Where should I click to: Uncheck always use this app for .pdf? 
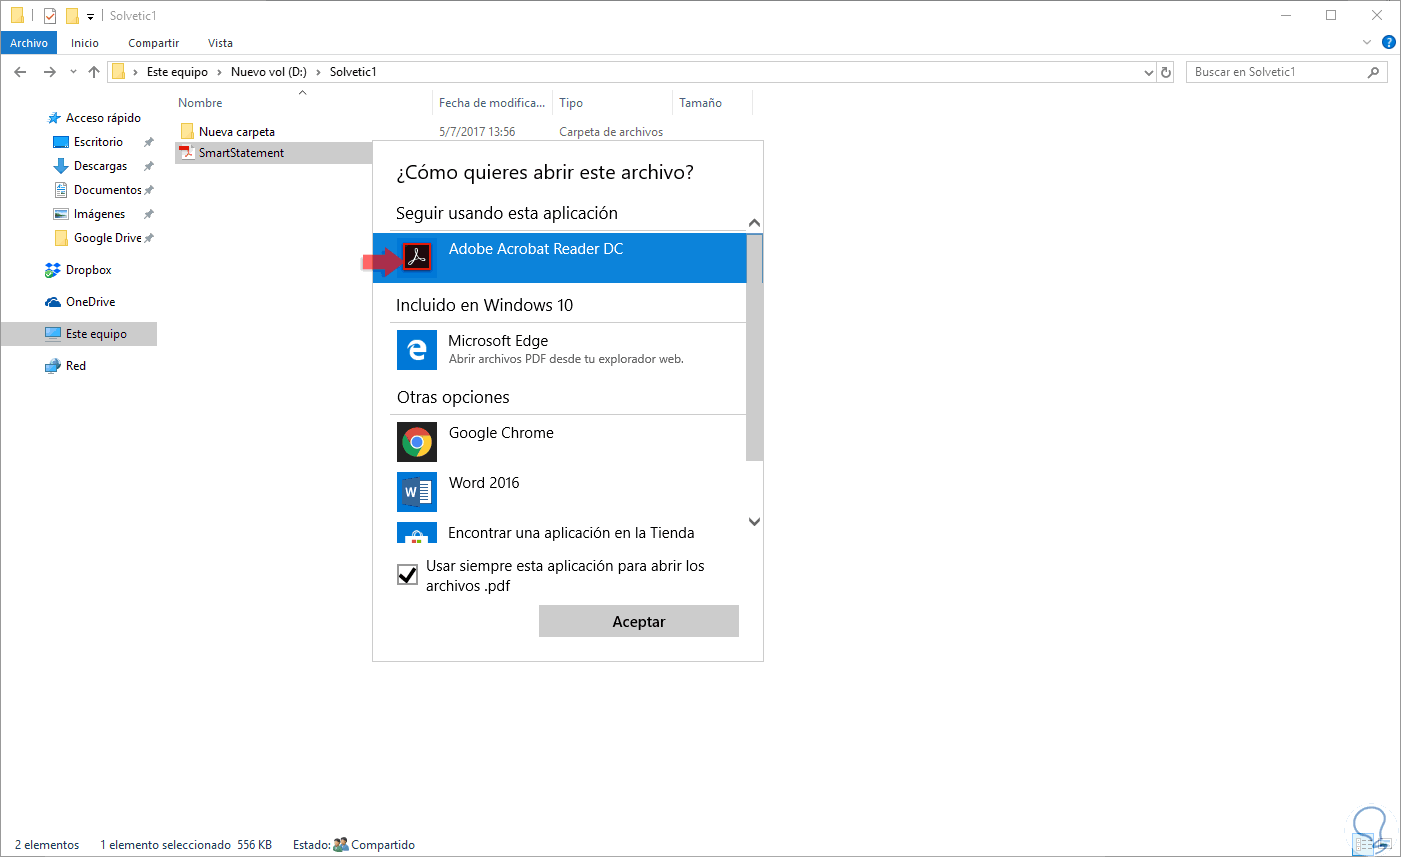coord(407,574)
